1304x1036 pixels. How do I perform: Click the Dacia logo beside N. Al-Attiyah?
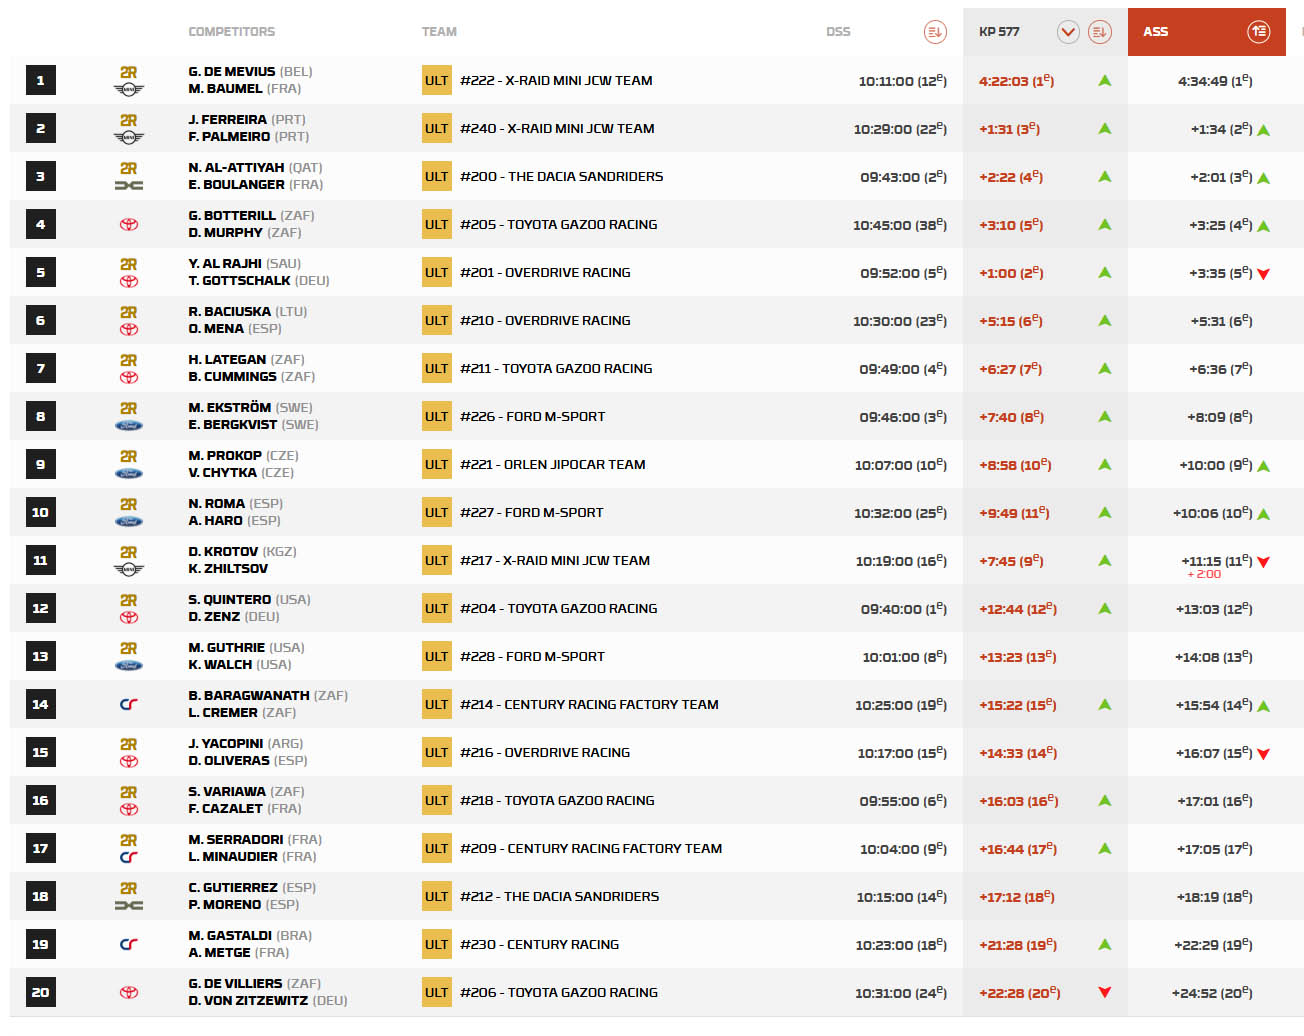pyautogui.click(x=129, y=185)
